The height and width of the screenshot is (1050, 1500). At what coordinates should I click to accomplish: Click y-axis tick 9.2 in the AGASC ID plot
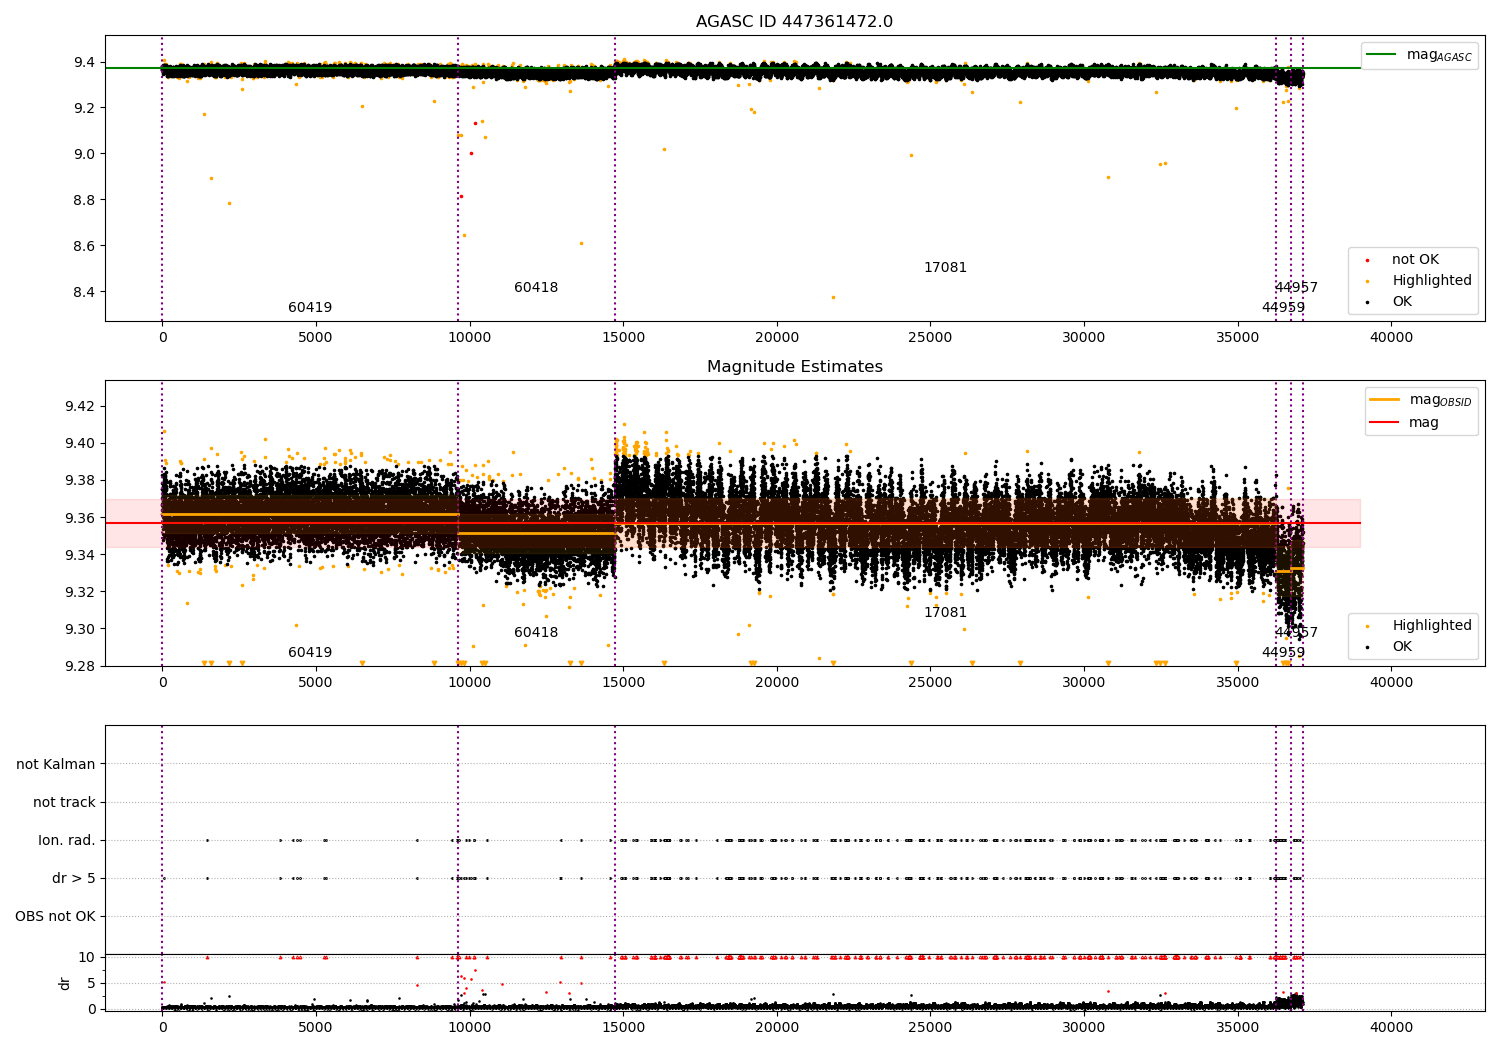coord(84,108)
